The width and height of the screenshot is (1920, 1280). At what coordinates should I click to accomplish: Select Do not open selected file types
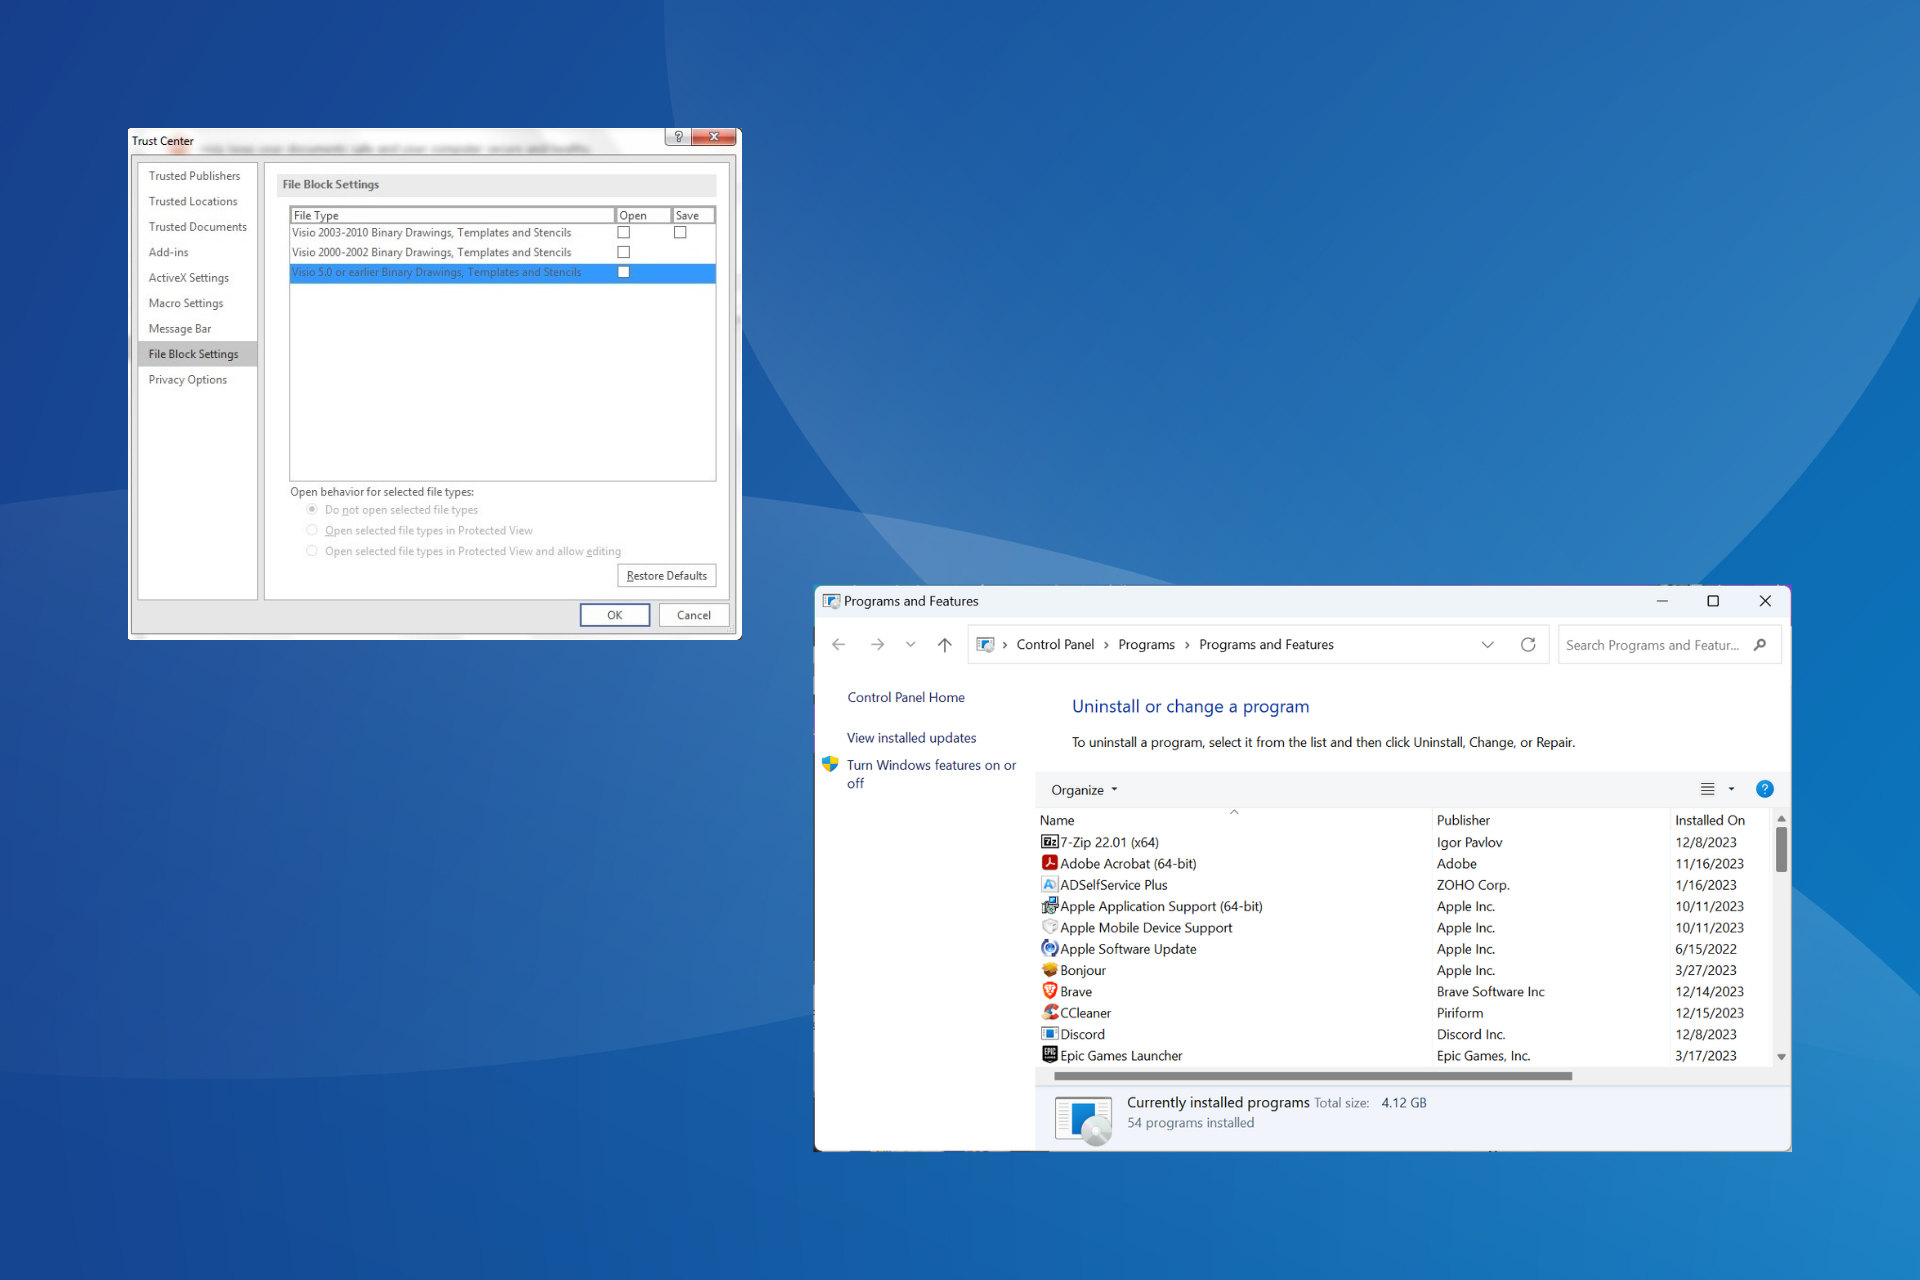310,511
